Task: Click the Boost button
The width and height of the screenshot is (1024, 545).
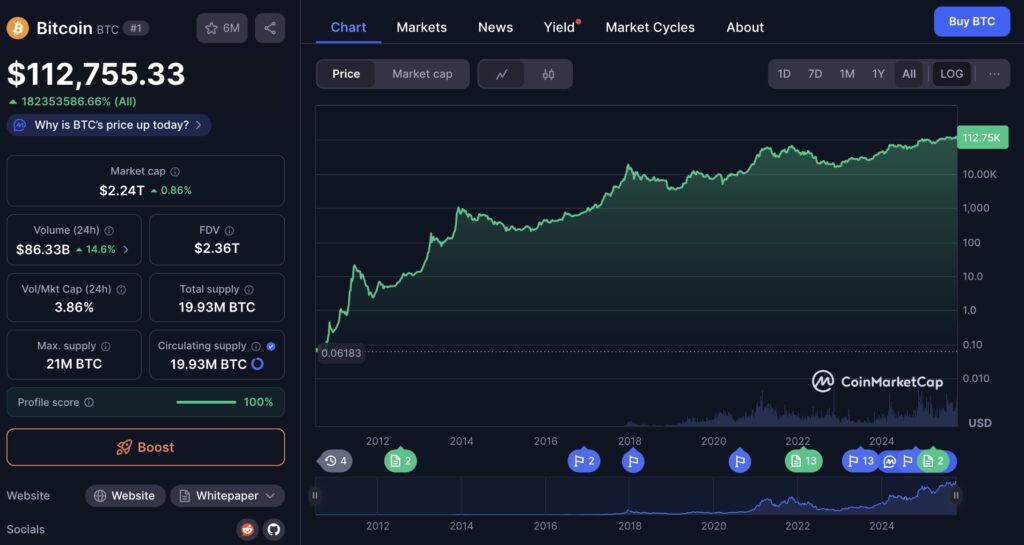Action: coord(146,447)
